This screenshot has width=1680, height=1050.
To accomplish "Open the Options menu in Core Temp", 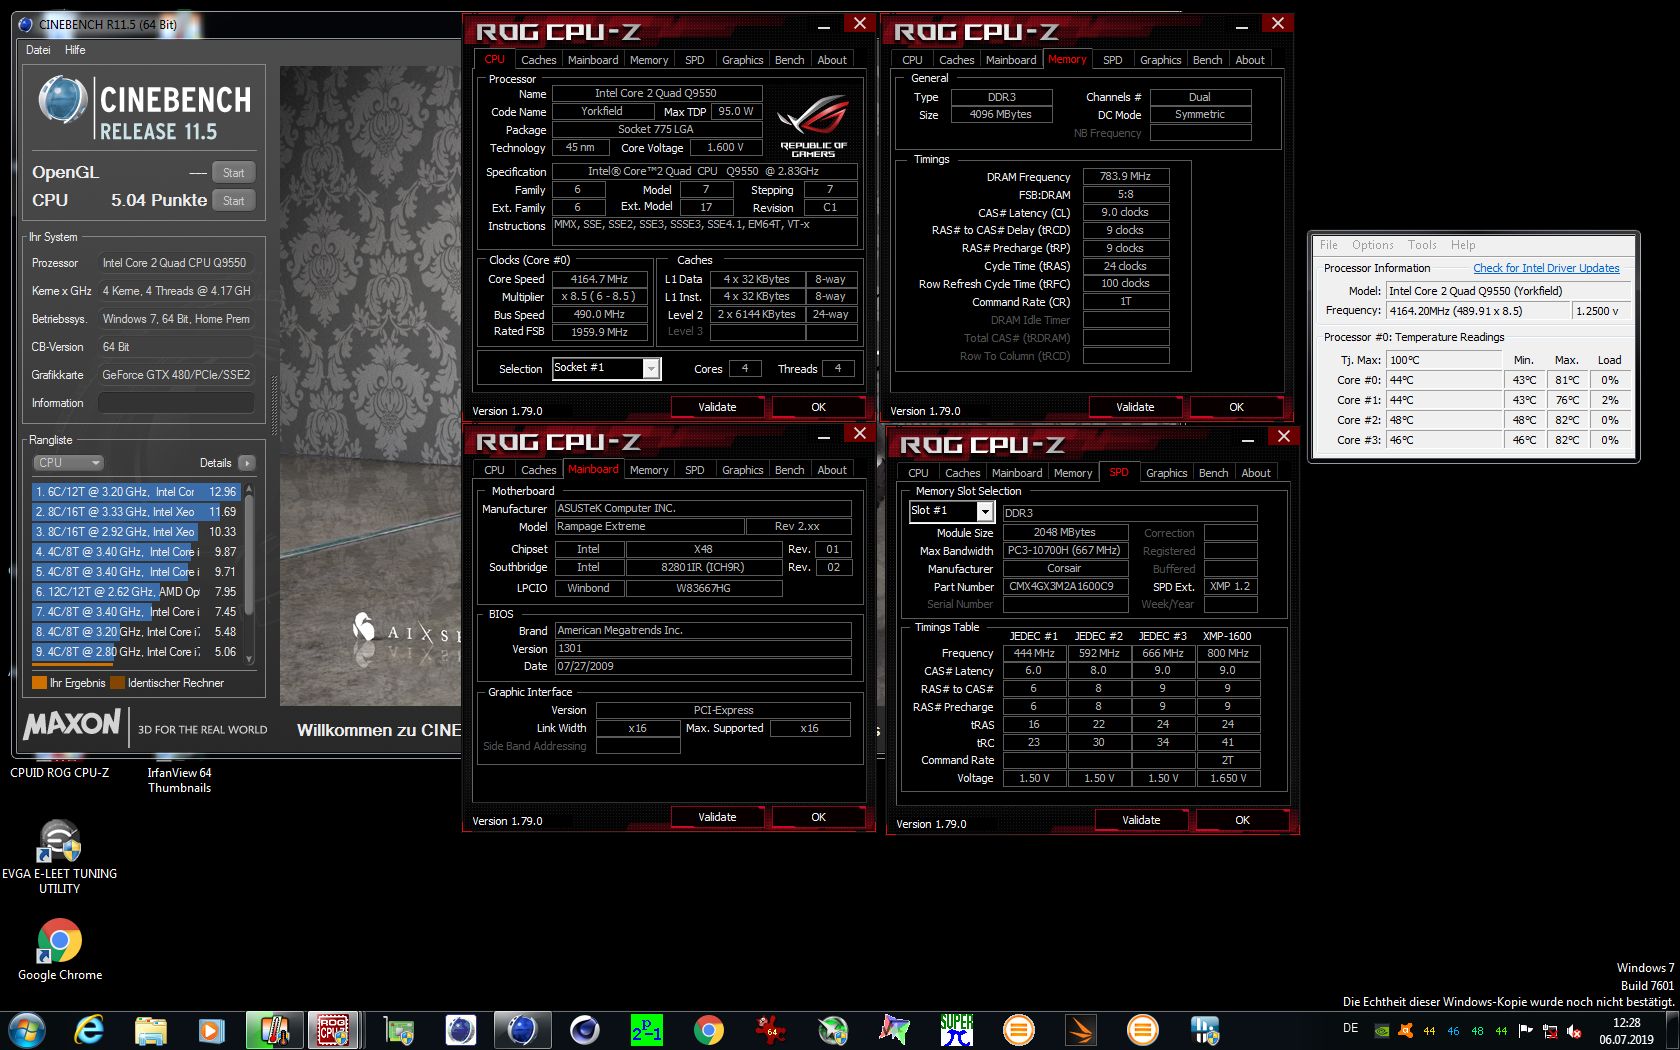I will point(1373,245).
